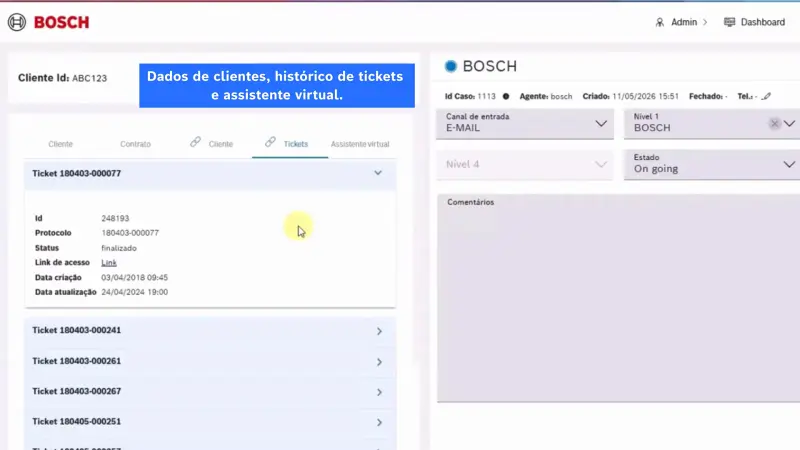Click the Ticket 180405-000251 title
The image size is (800, 450).
click(x=77, y=421)
